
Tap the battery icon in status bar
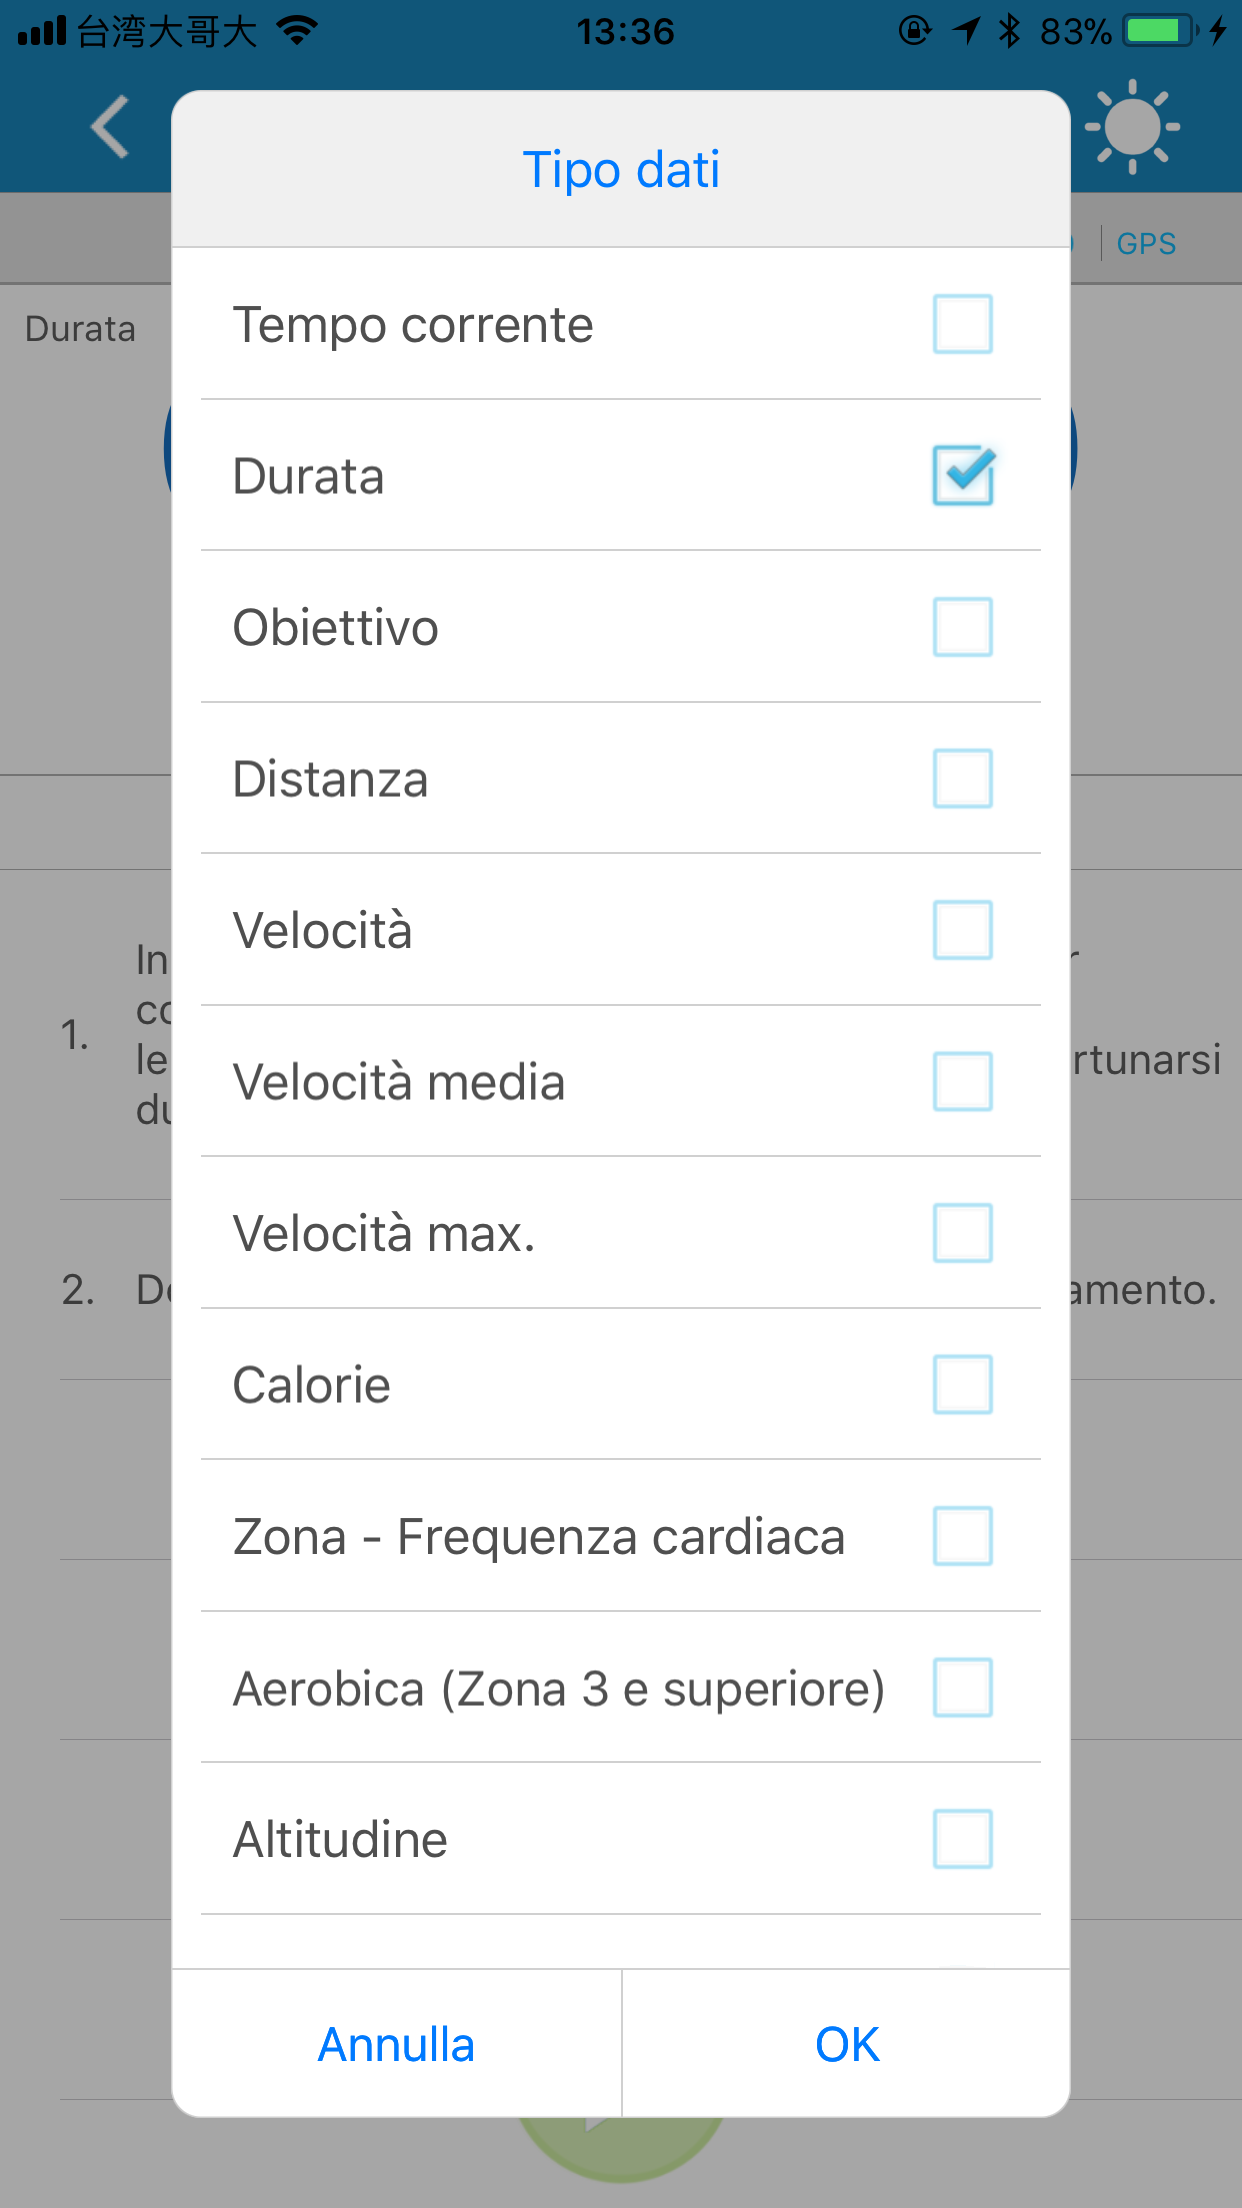click(1160, 31)
